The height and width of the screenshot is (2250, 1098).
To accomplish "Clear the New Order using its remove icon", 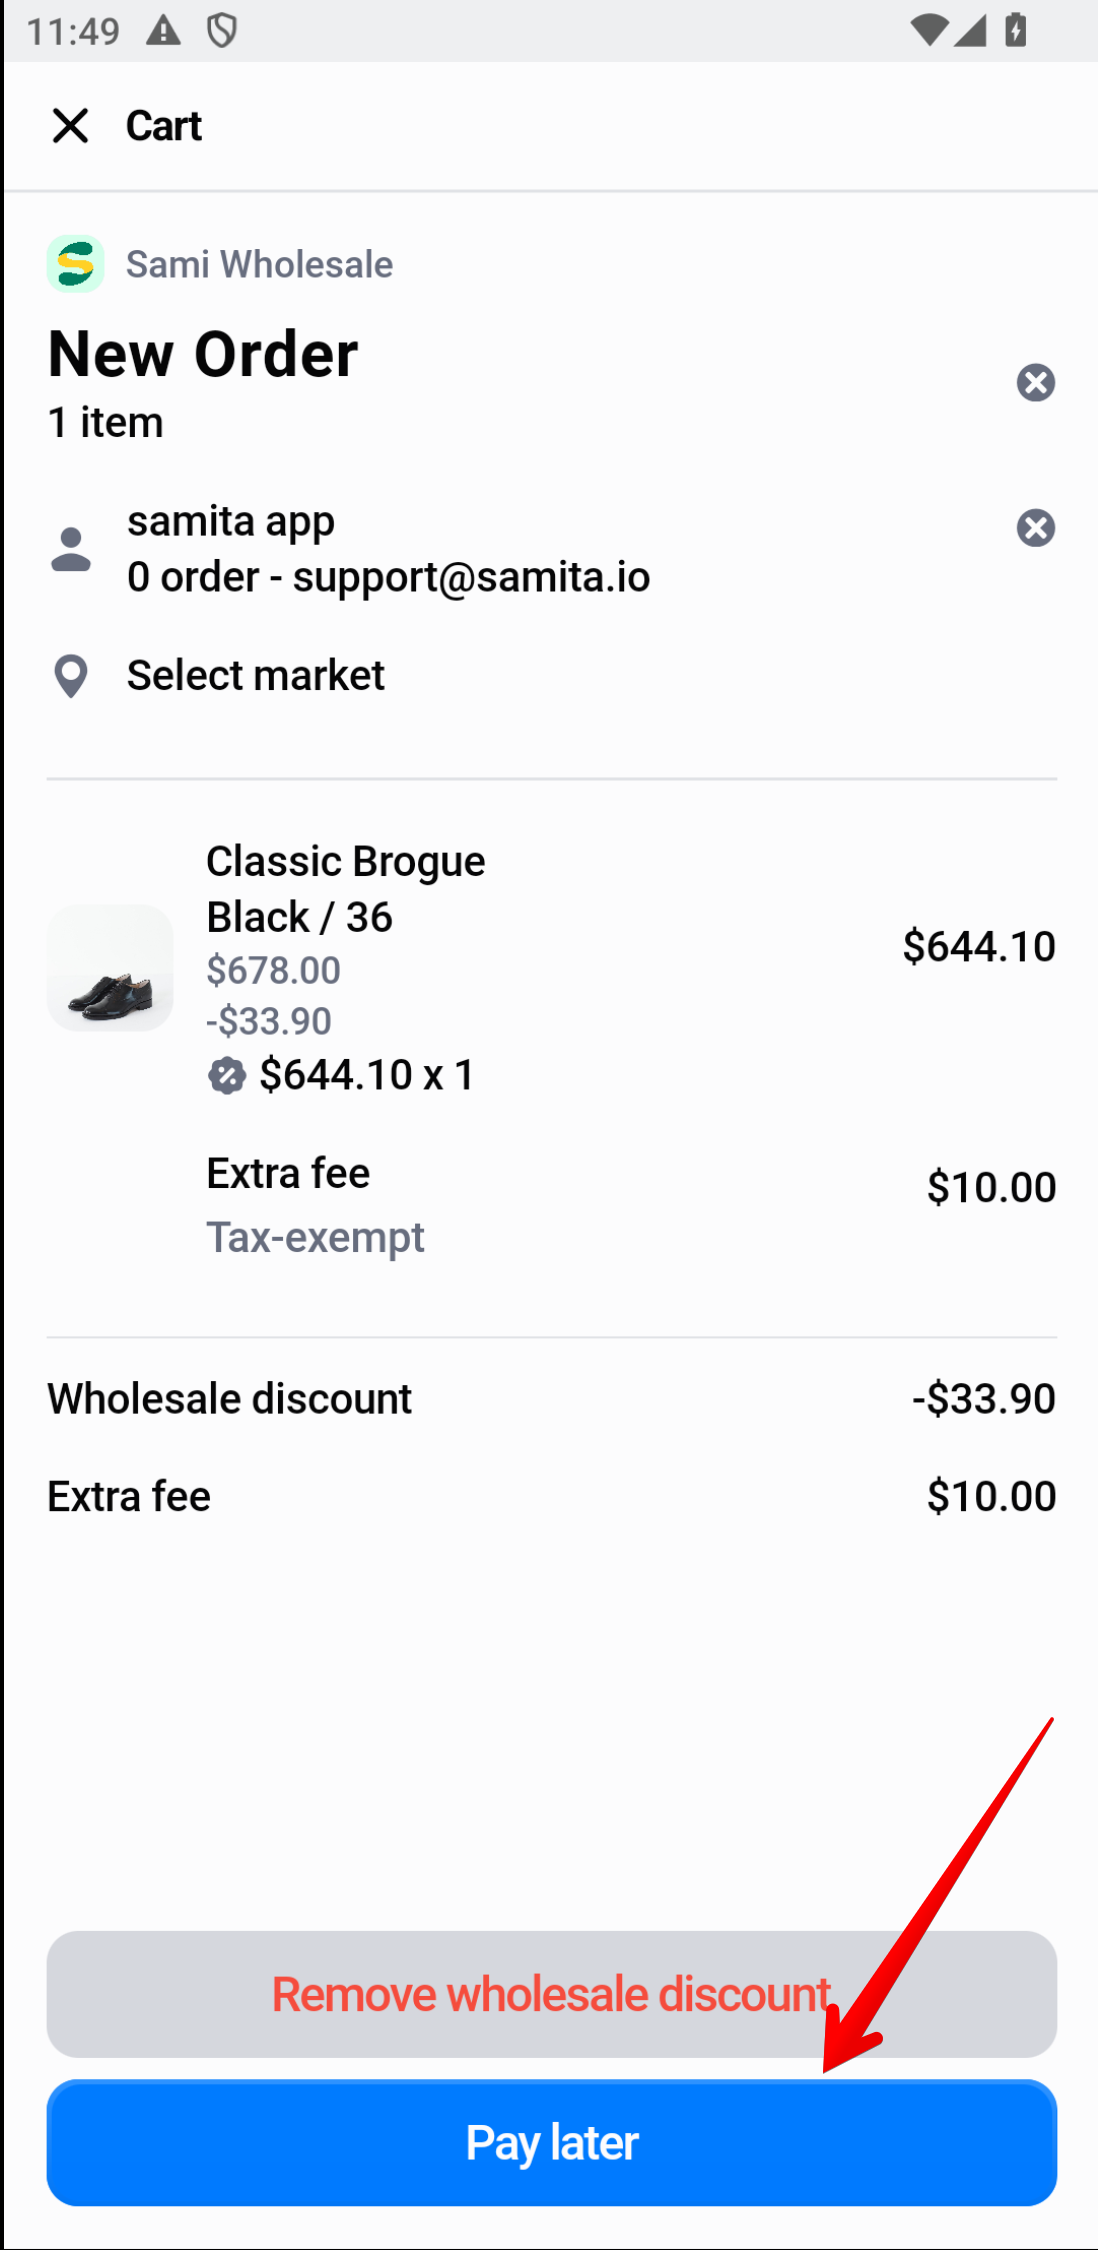I will [x=1035, y=382].
